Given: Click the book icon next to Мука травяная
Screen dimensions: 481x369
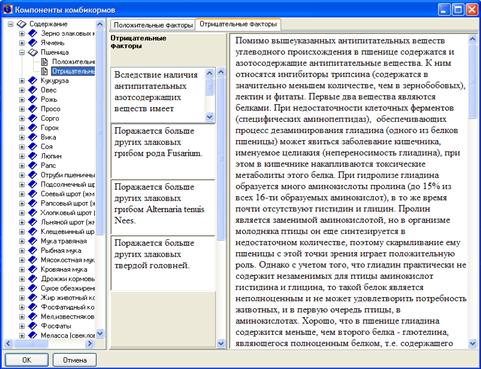Looking at the screenshot, I should 32,241.
